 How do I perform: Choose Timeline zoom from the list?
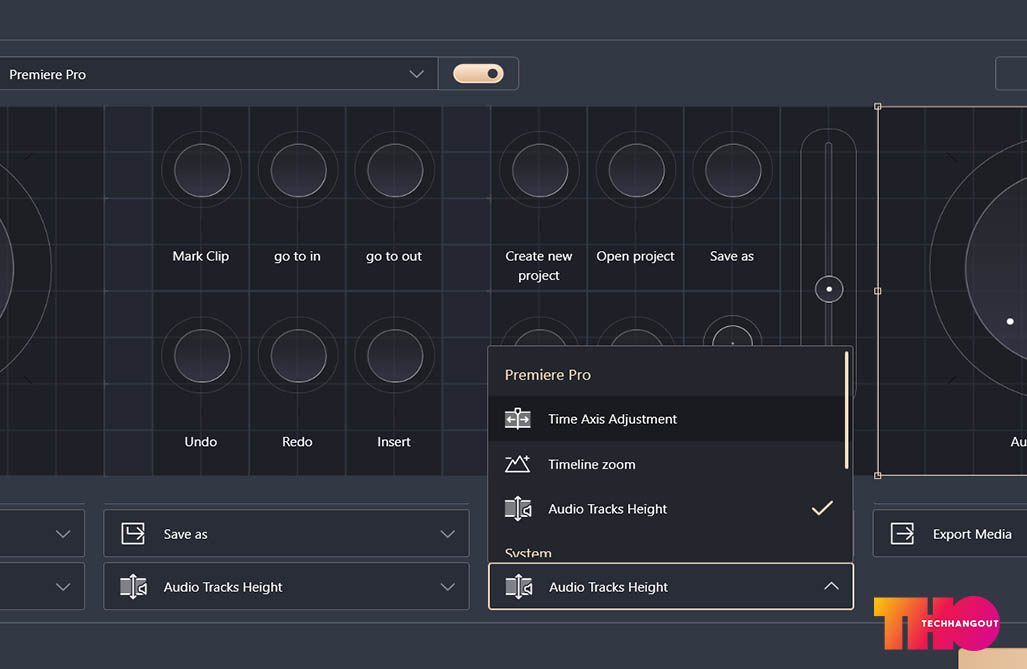[666, 464]
